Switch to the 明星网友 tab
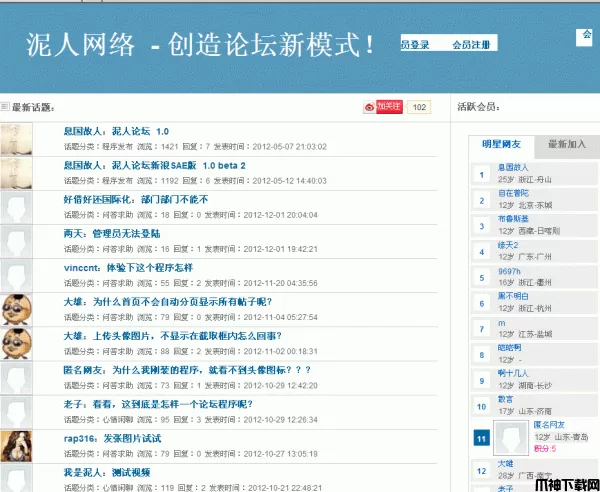Screen dimensions: 600x492 point(501,144)
